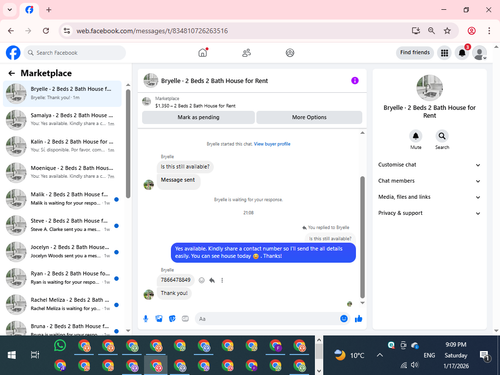Screen dimensions: 500x375
Task: Open Jocelyn conversation in list
Action: [x=62, y=252]
